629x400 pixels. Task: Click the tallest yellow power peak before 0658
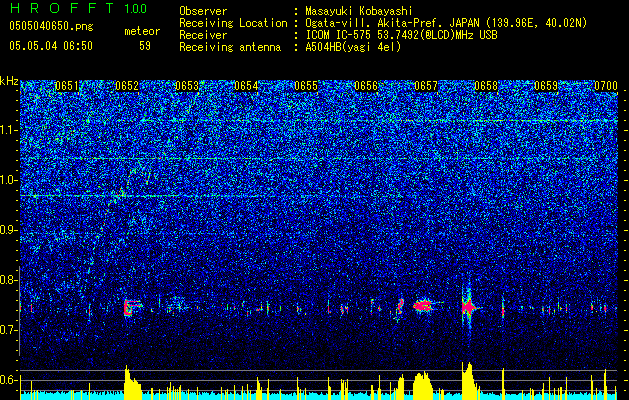coord(469,381)
